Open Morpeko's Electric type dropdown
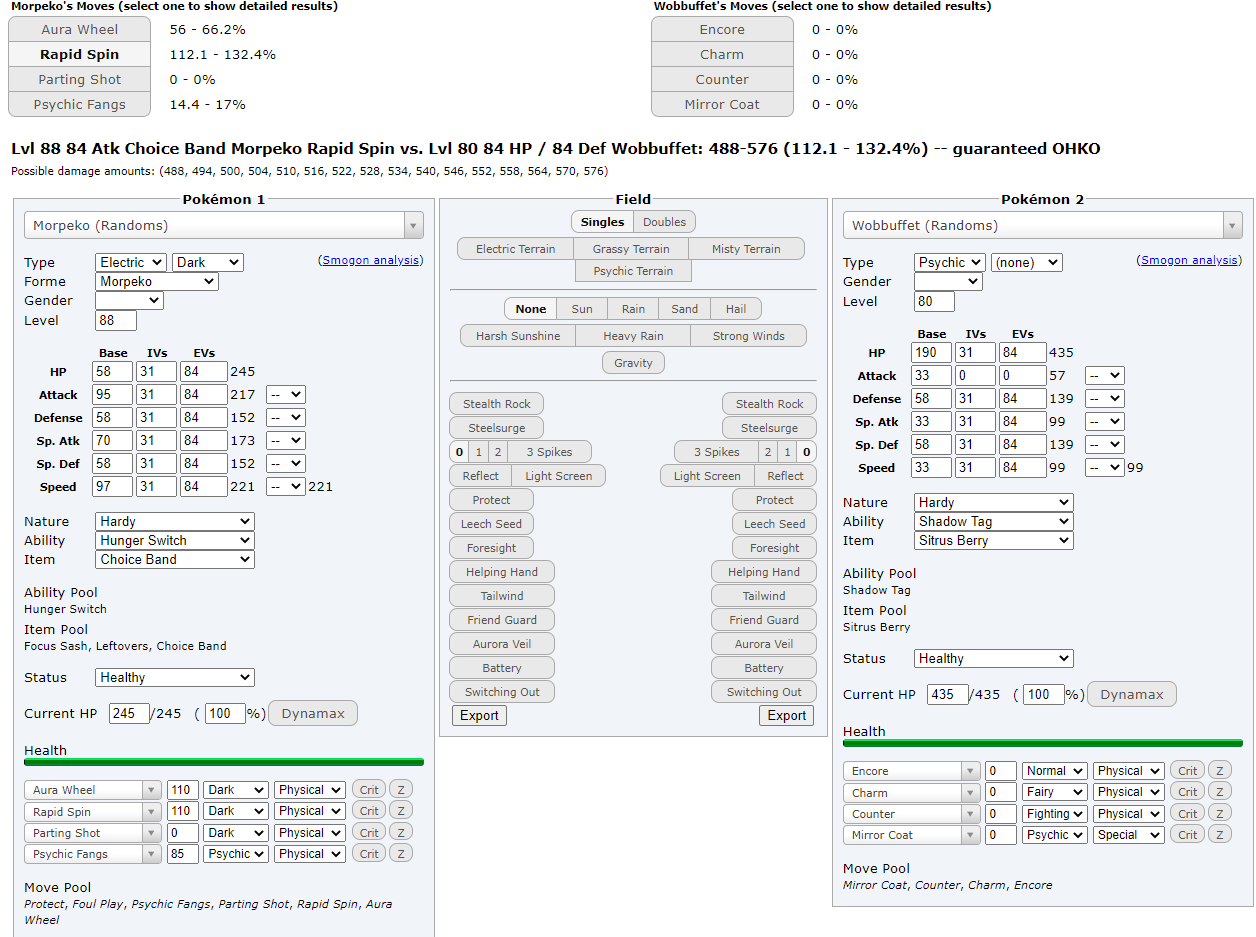Viewport: 1256px width, 937px height. pos(131,262)
